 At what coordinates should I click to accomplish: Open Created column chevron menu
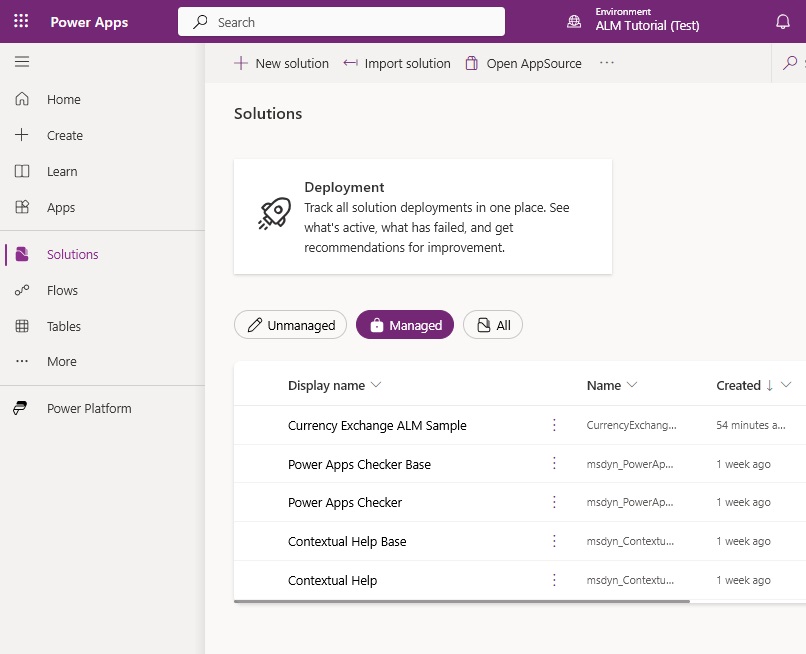coord(785,385)
